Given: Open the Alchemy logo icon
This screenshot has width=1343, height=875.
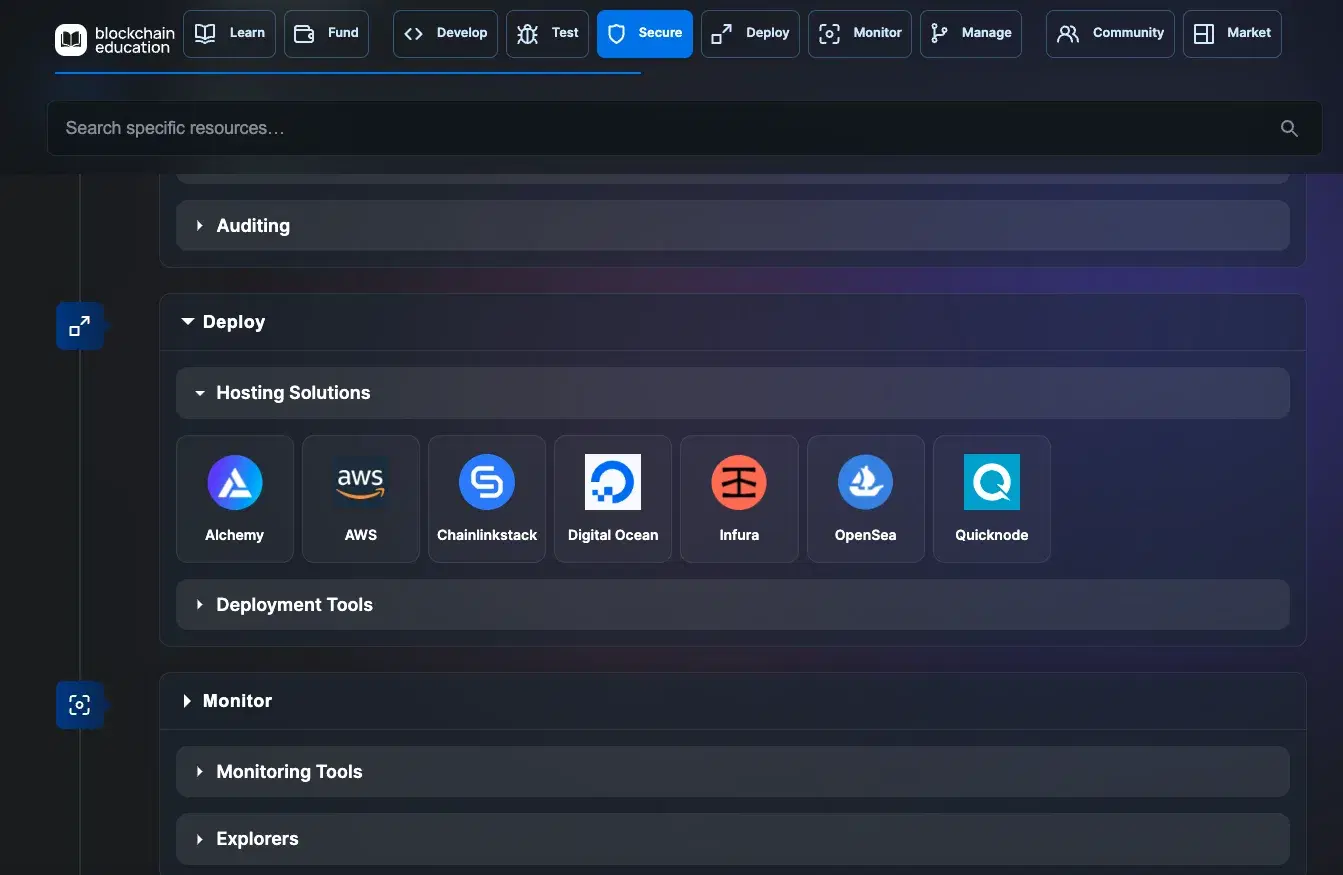Looking at the screenshot, I should [235, 482].
